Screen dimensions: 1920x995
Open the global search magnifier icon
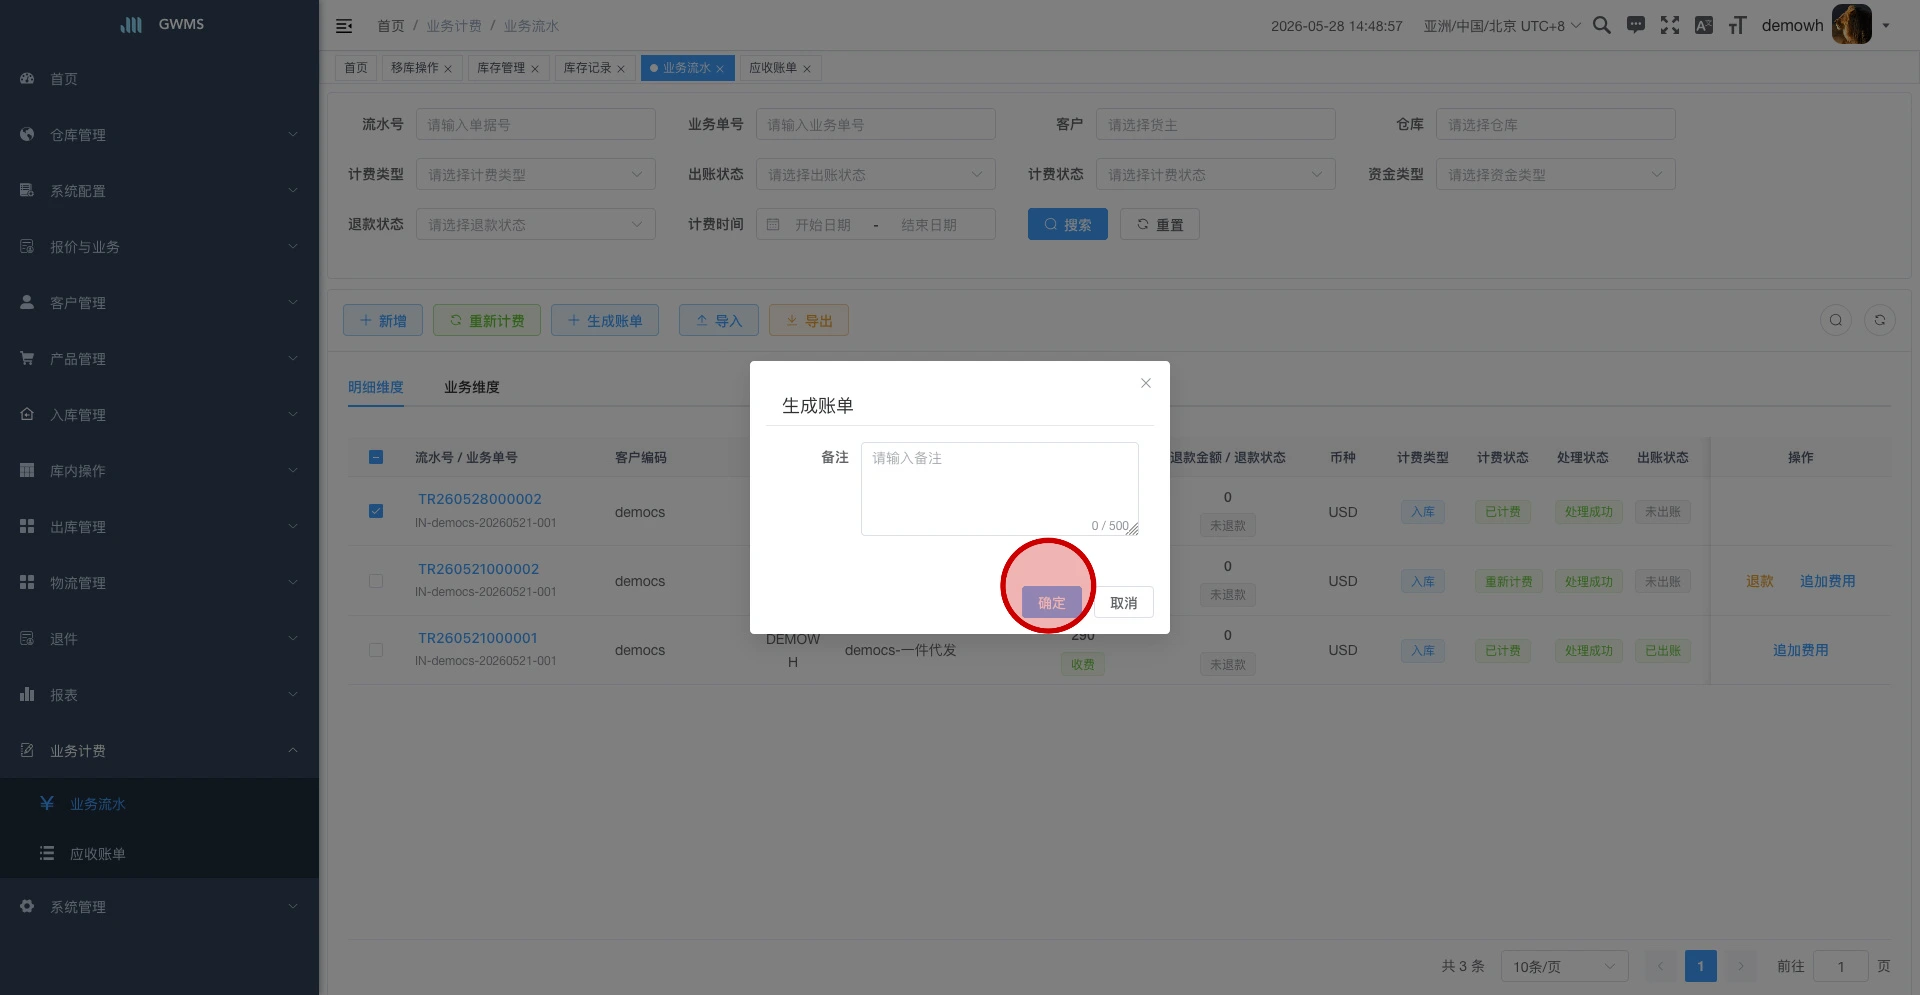(1602, 25)
